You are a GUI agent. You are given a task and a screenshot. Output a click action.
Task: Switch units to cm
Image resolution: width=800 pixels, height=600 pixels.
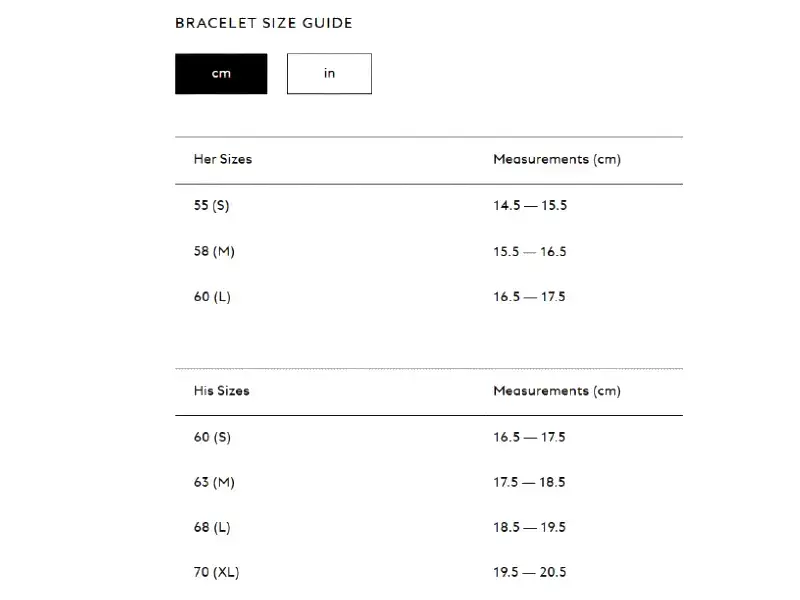tap(221, 74)
